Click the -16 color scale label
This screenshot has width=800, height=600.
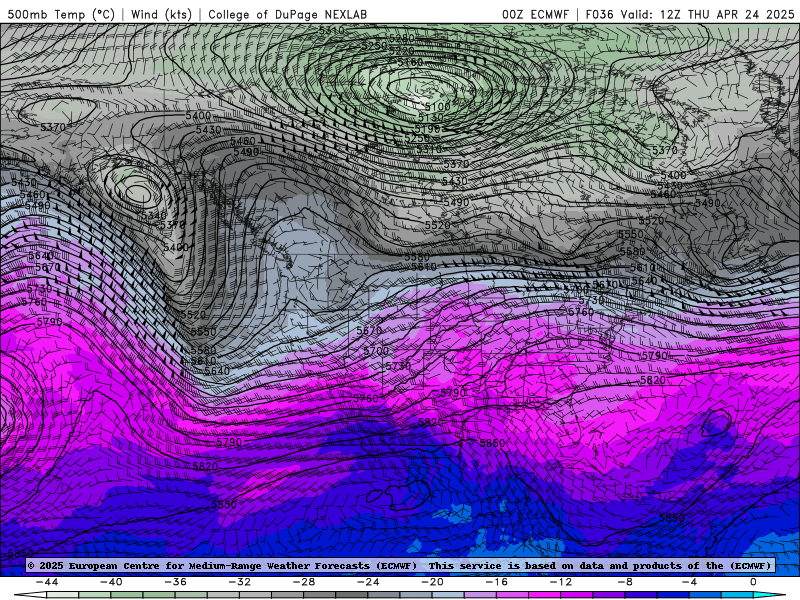(496, 582)
